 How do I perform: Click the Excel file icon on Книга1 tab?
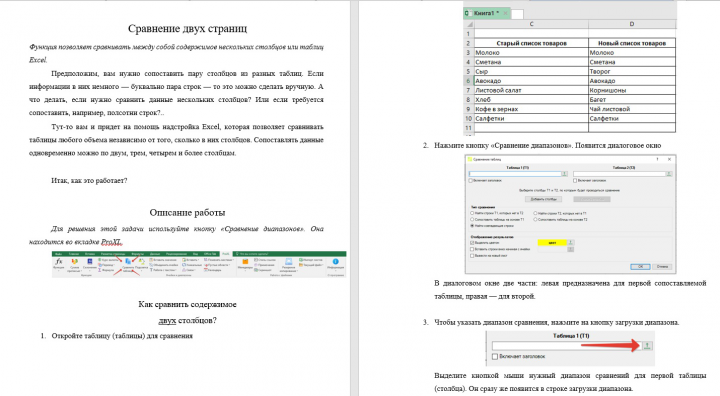click(467, 13)
